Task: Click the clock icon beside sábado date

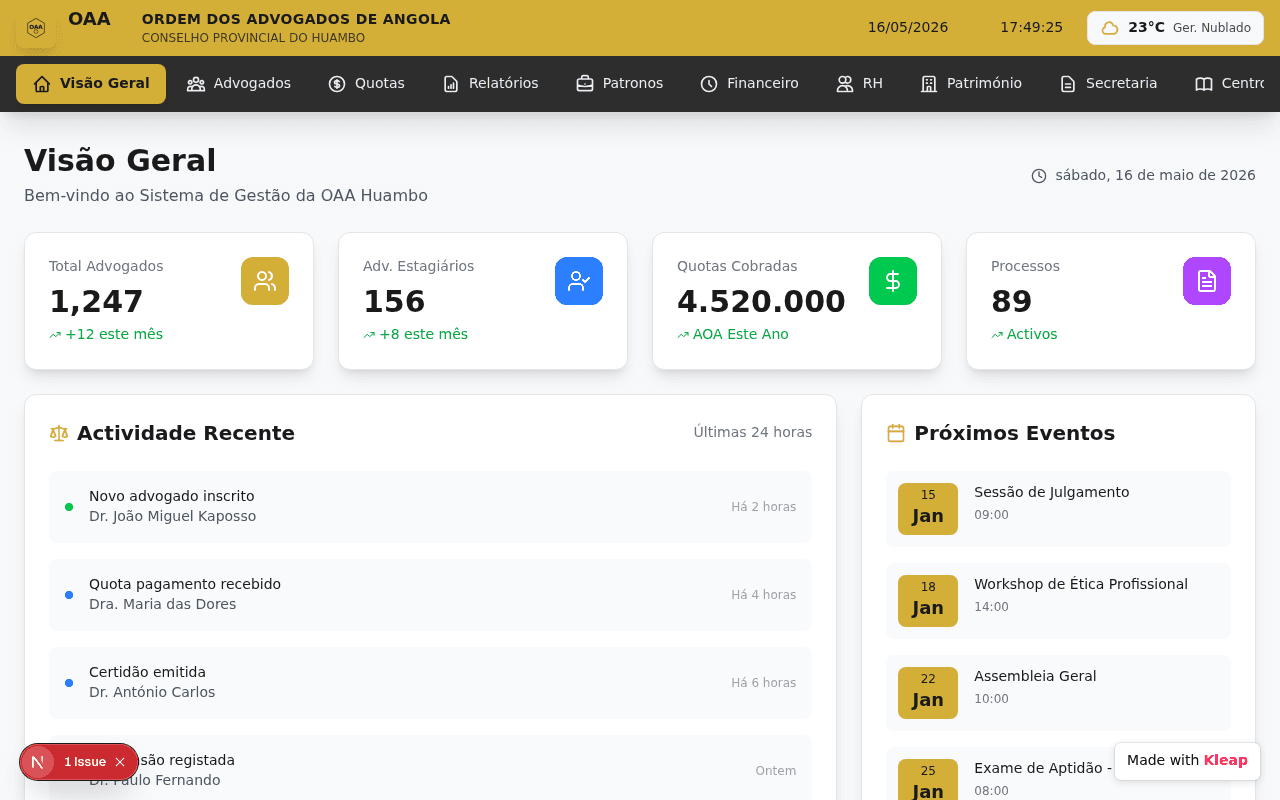Action: pos(1039,176)
